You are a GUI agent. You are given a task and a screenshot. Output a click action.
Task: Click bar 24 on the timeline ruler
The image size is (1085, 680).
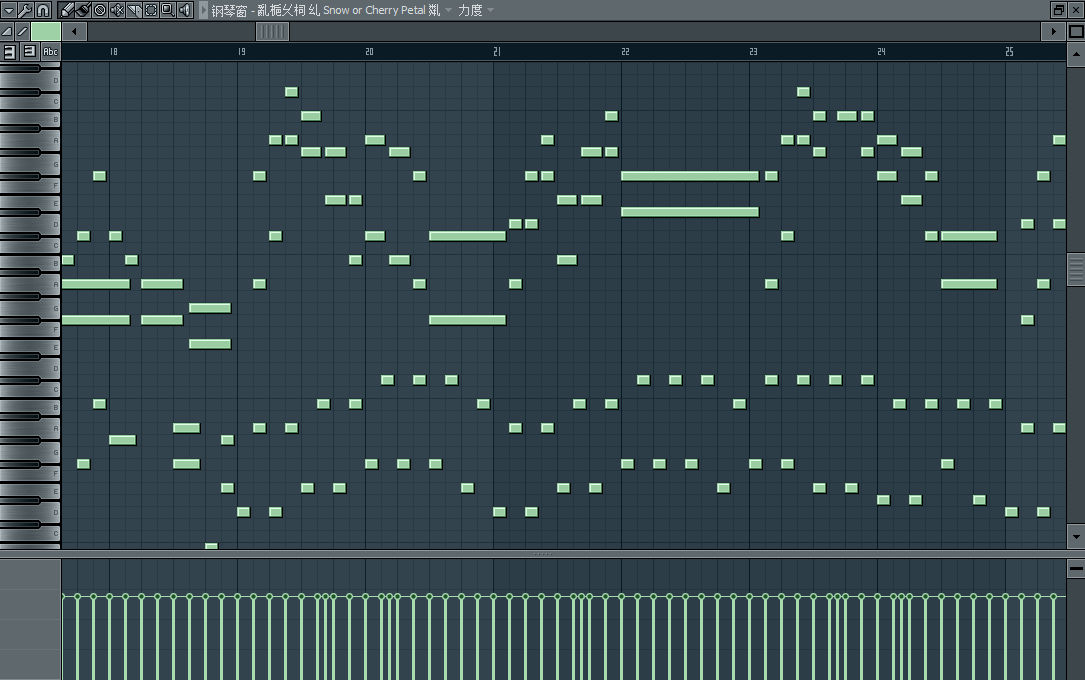coord(882,52)
